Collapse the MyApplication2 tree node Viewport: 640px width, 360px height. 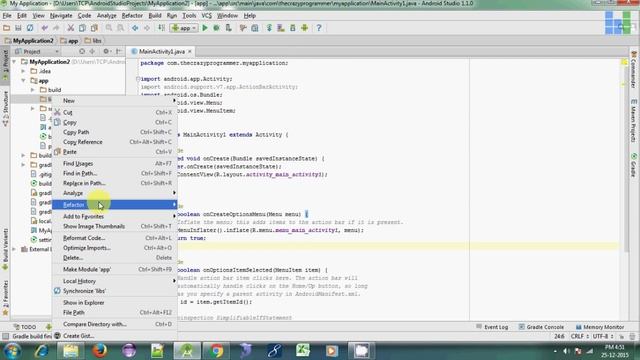15,62
